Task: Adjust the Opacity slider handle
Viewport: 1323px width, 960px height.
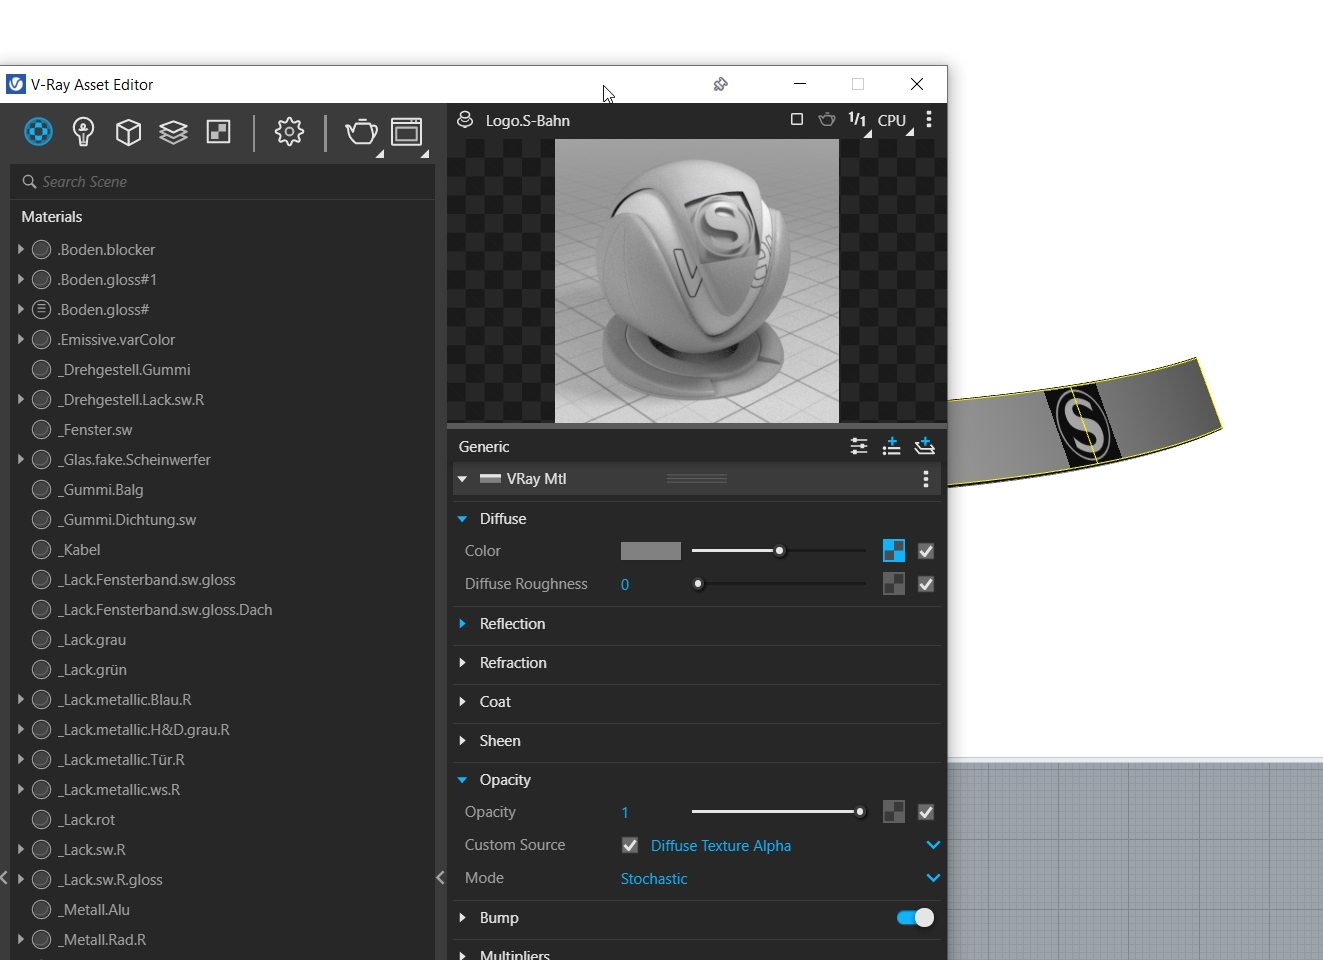Action: (x=859, y=812)
